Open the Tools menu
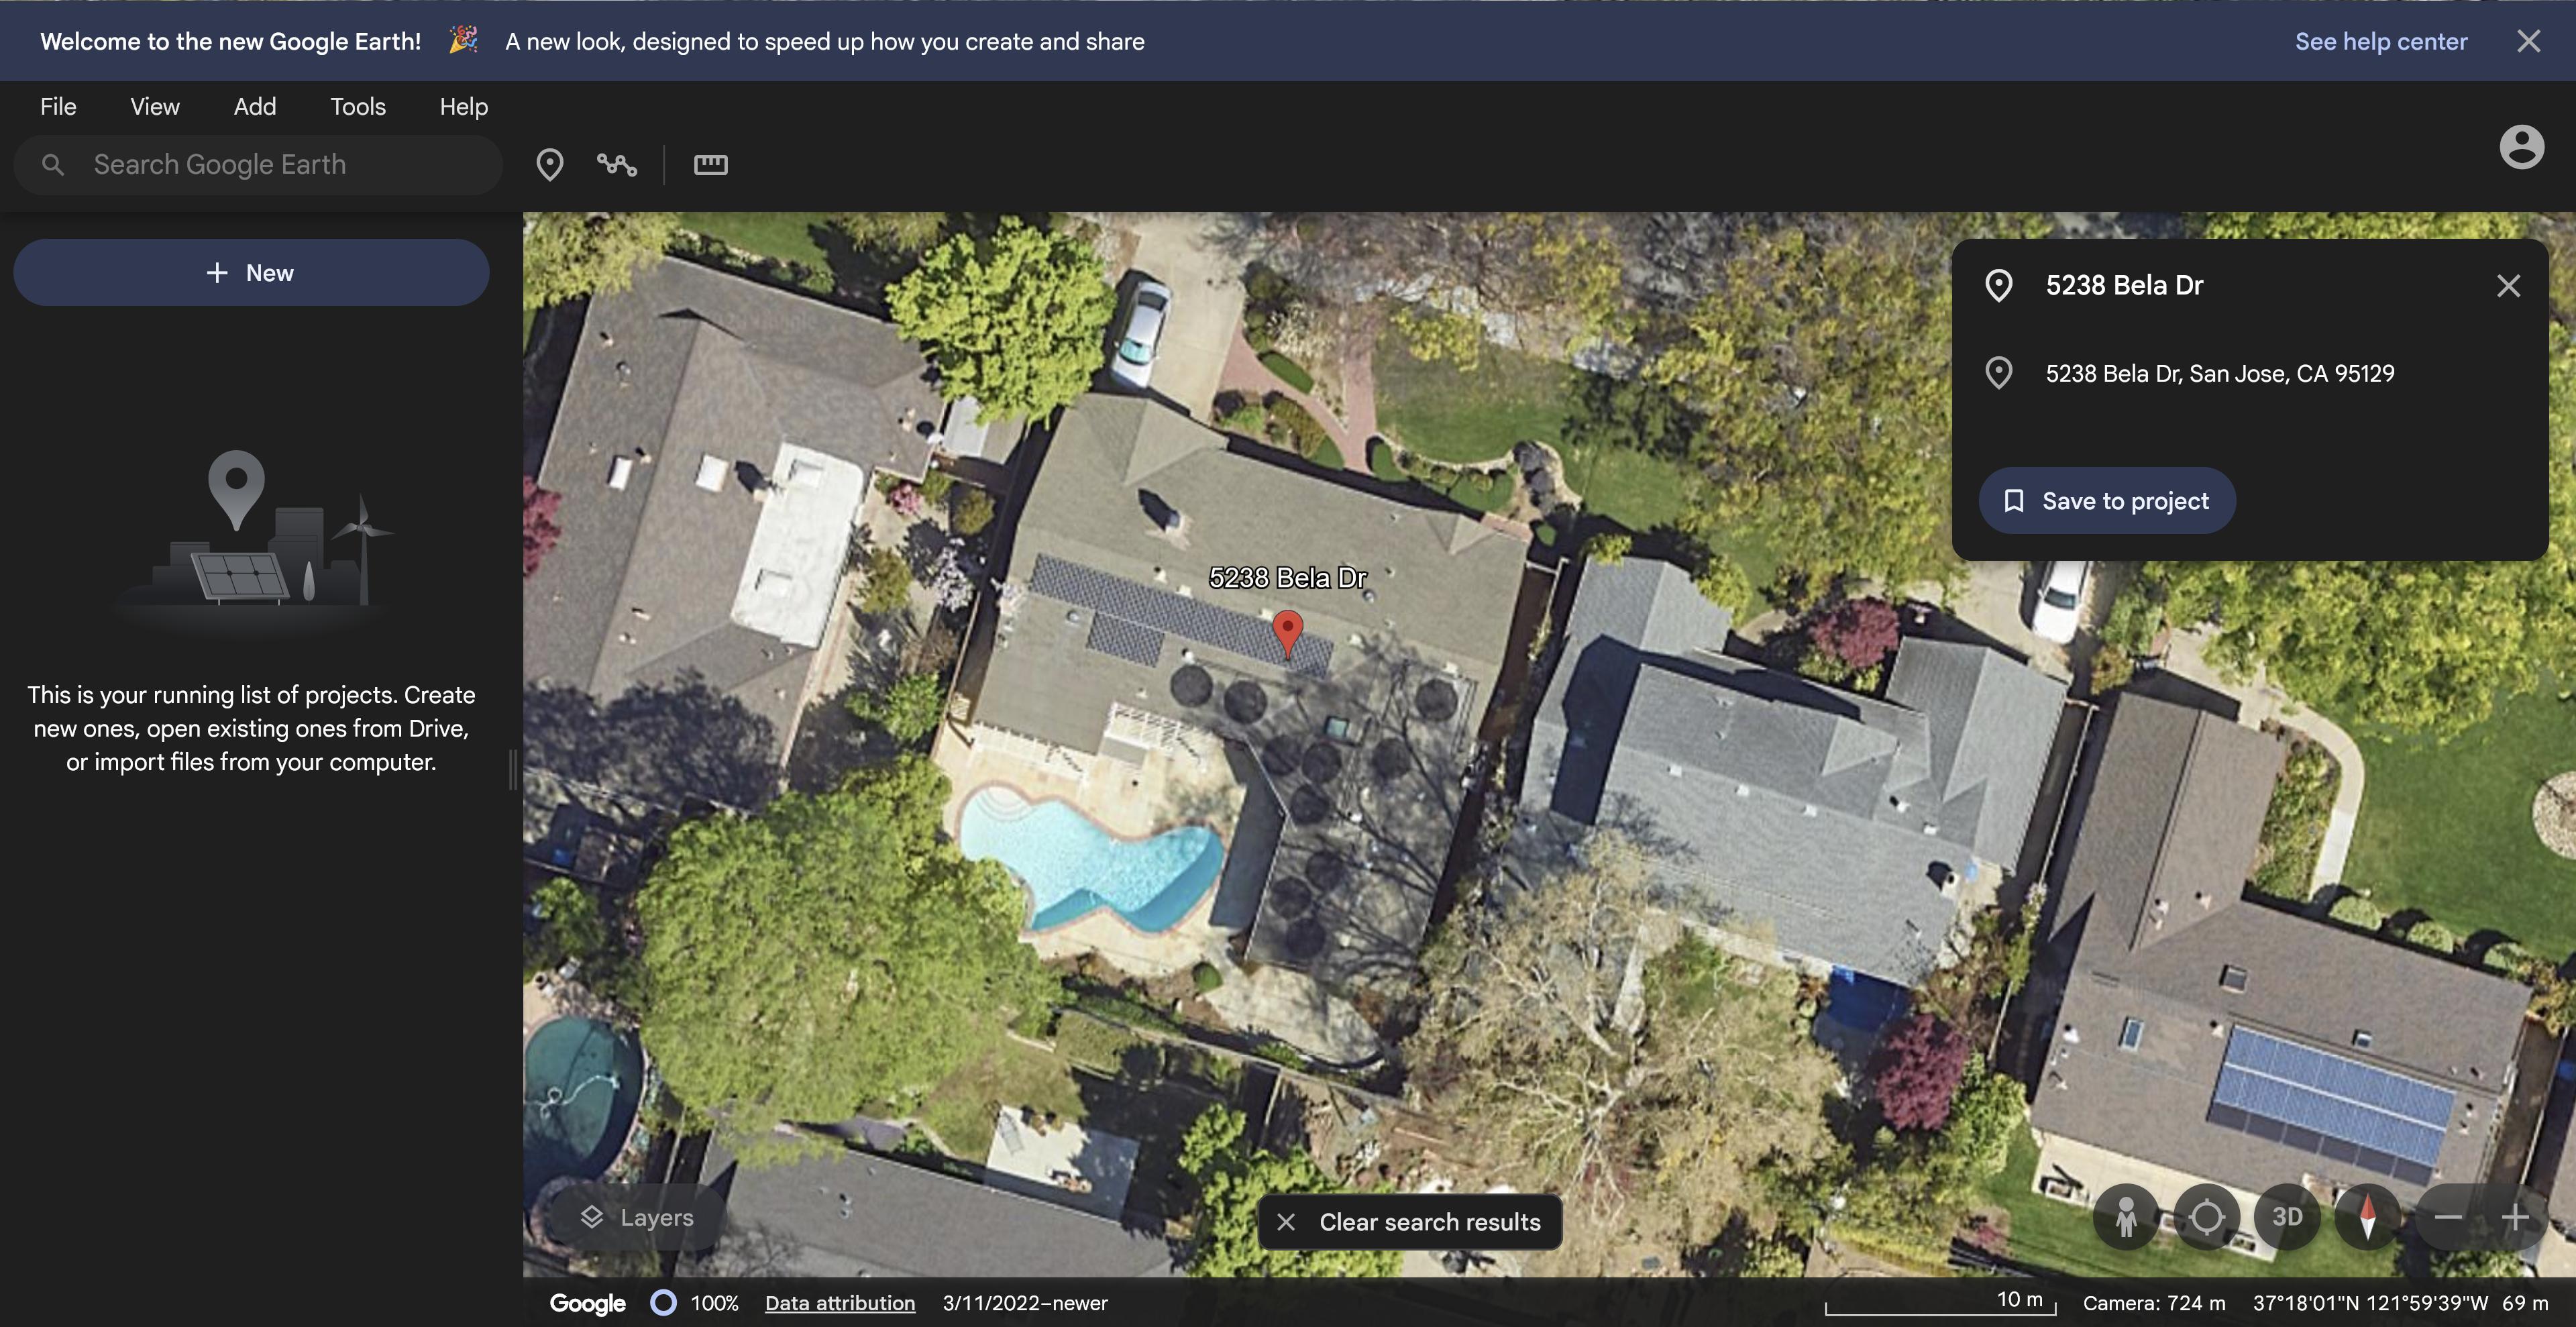This screenshot has width=2576, height=1327. (x=358, y=106)
